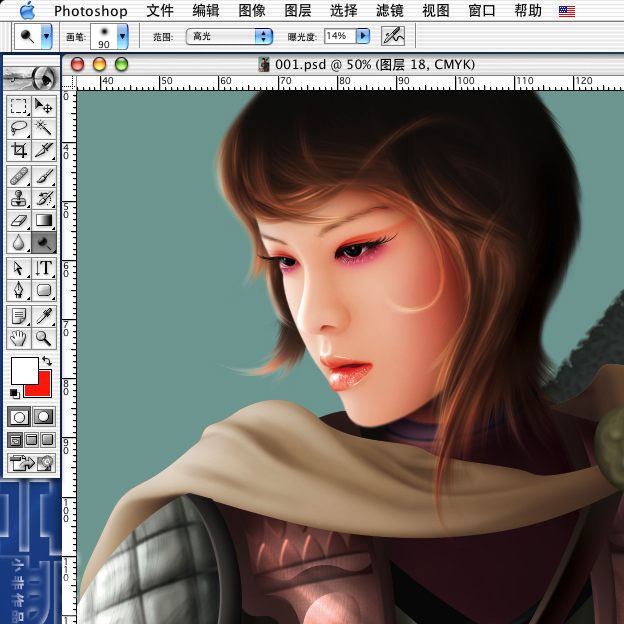Open the Apple menu

click(x=27, y=10)
